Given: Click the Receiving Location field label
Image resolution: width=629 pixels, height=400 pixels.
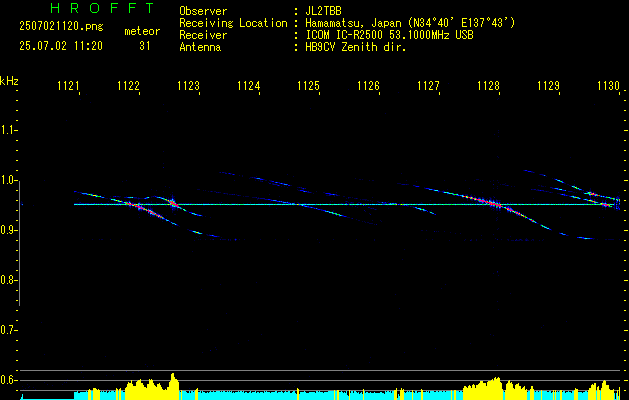Looking at the screenshot, I should pyautogui.click(x=233, y=23).
